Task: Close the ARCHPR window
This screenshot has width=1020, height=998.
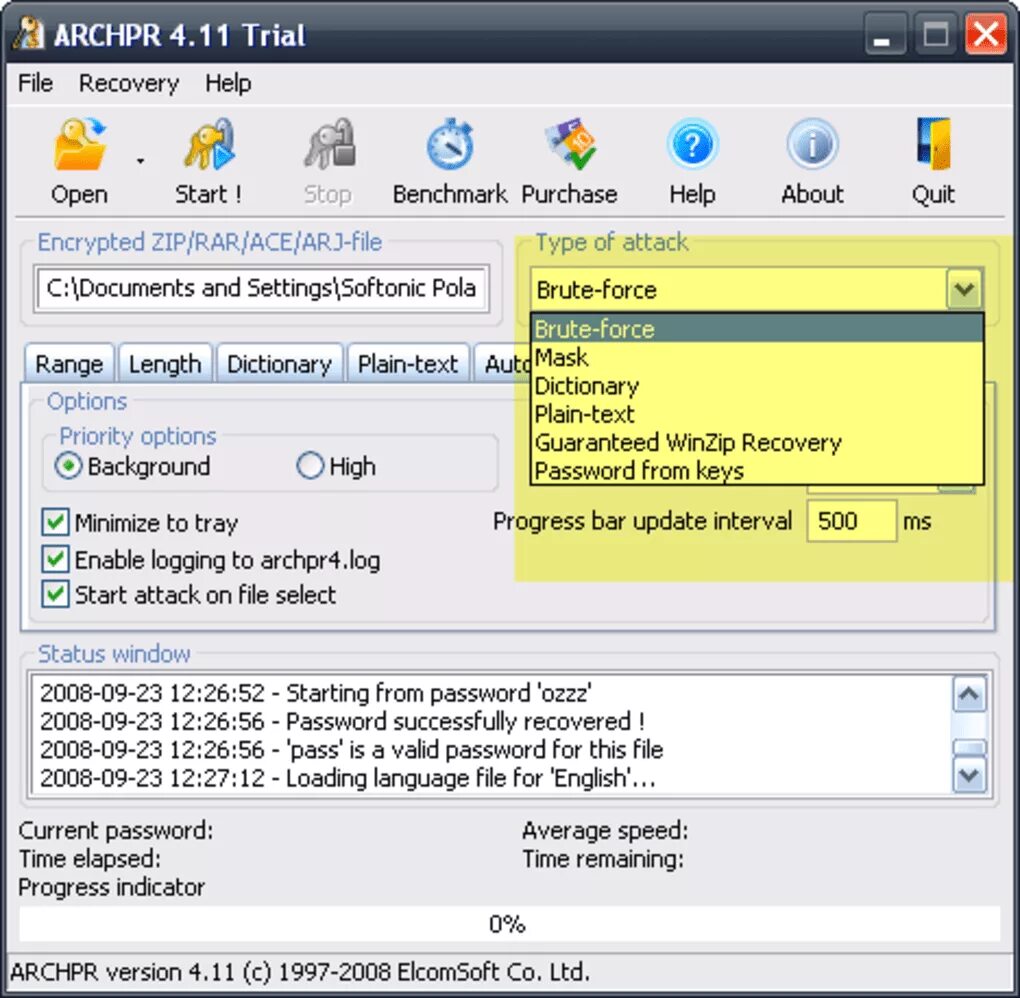Action: (986, 34)
